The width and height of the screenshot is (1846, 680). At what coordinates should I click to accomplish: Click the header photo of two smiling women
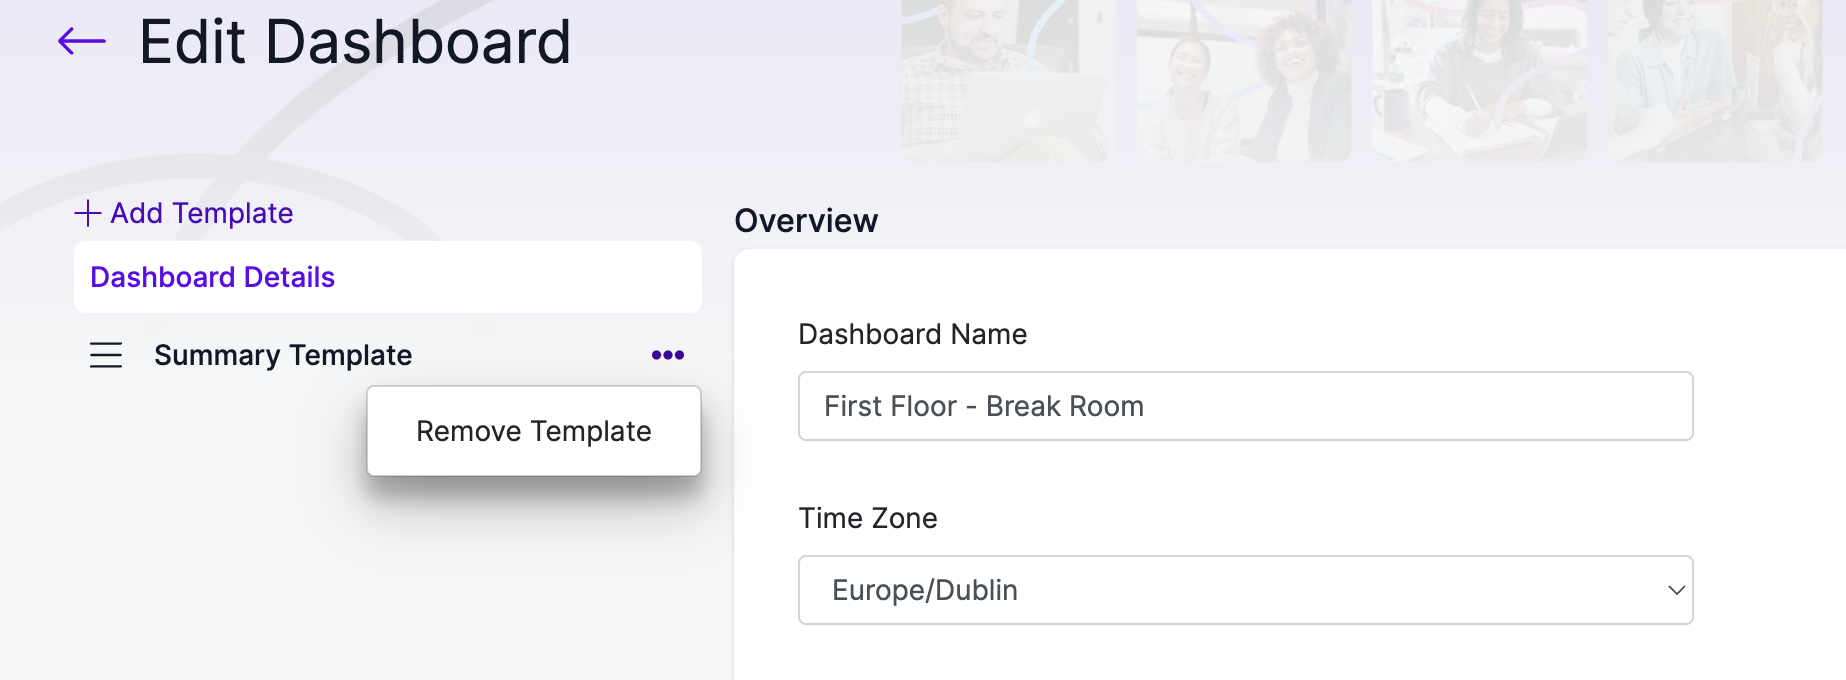tap(1243, 80)
